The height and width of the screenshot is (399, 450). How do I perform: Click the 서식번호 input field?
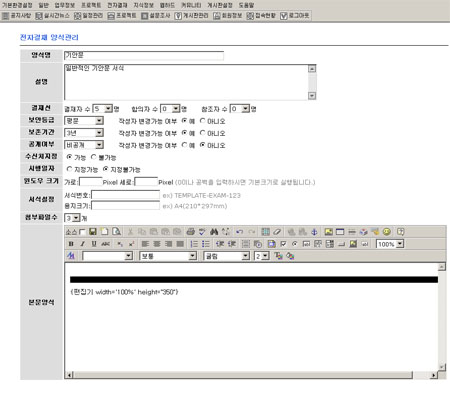(126, 195)
